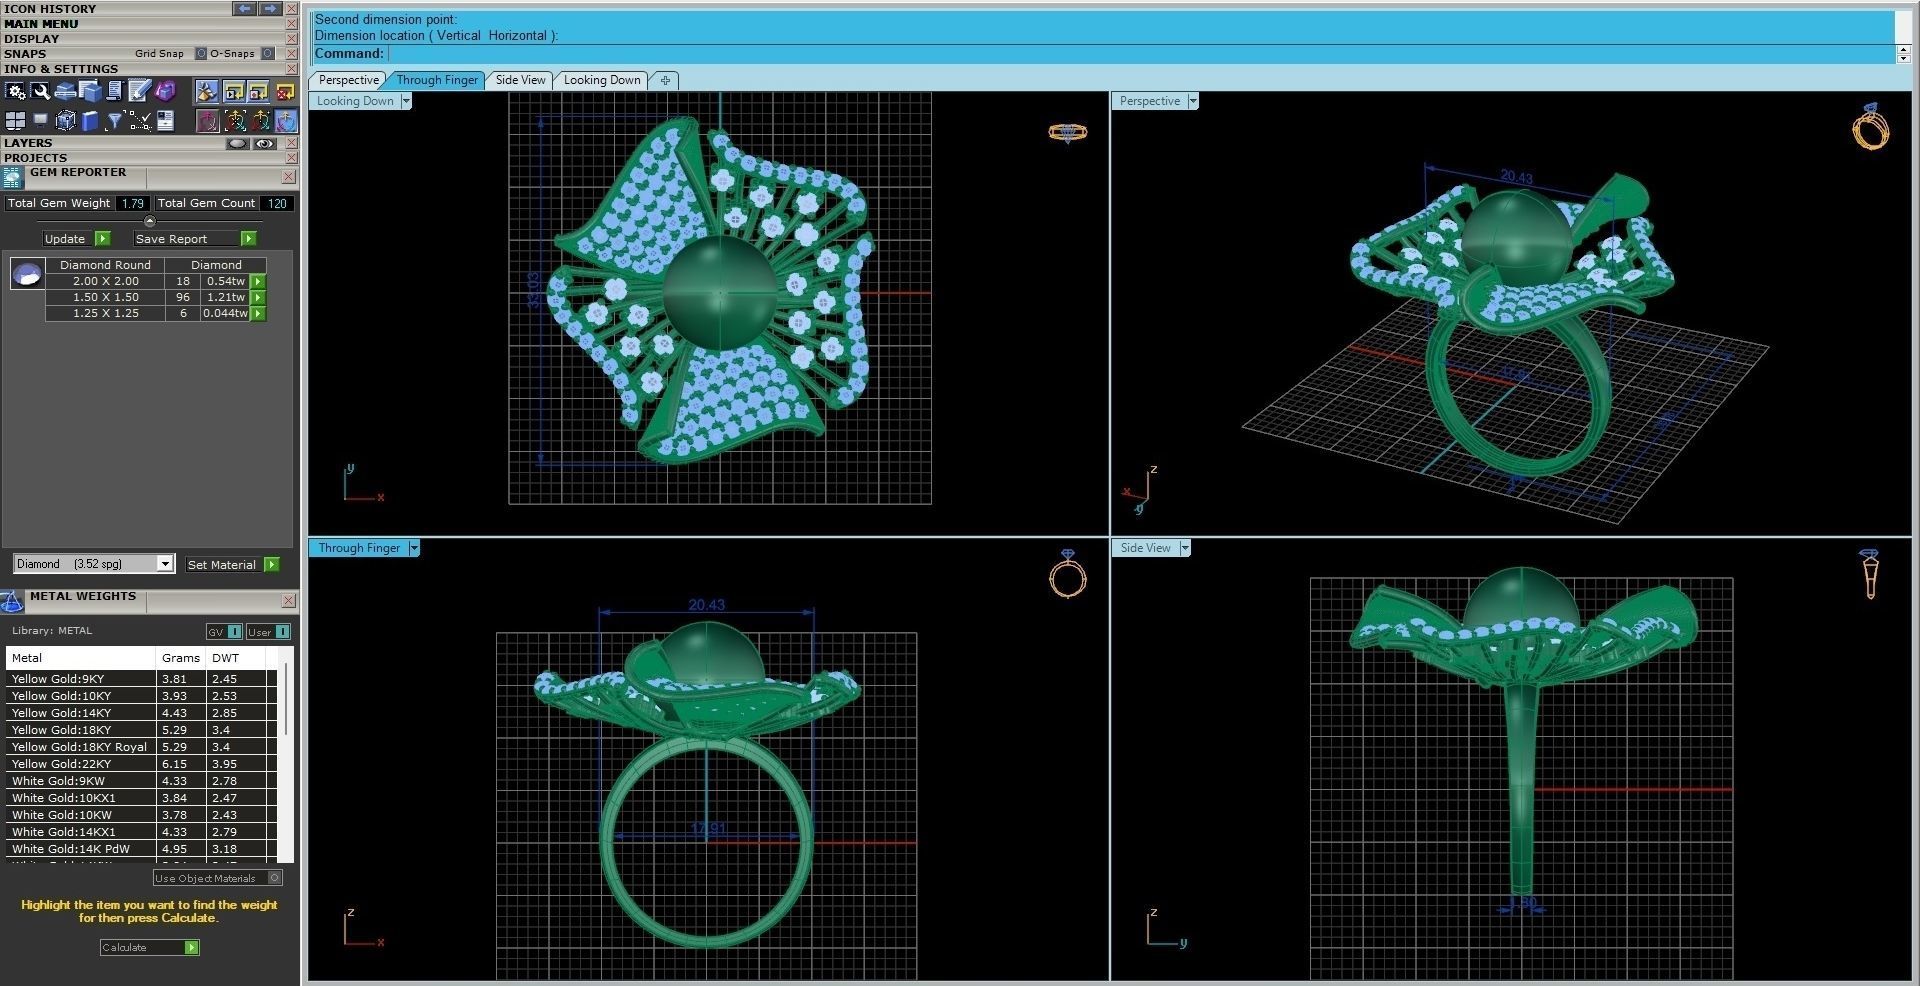Screen dimensions: 1920x986
Task: Click the yellow arrow record macro icon
Action: (x=259, y=92)
